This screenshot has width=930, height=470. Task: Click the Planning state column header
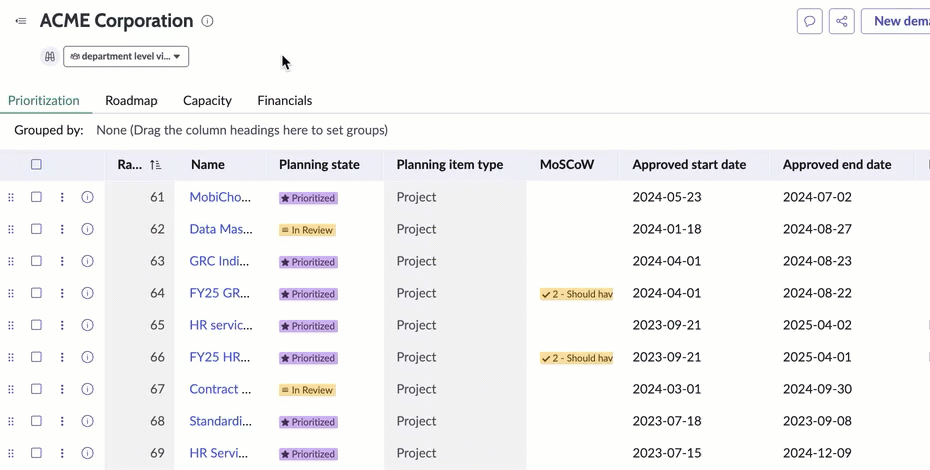coord(319,165)
